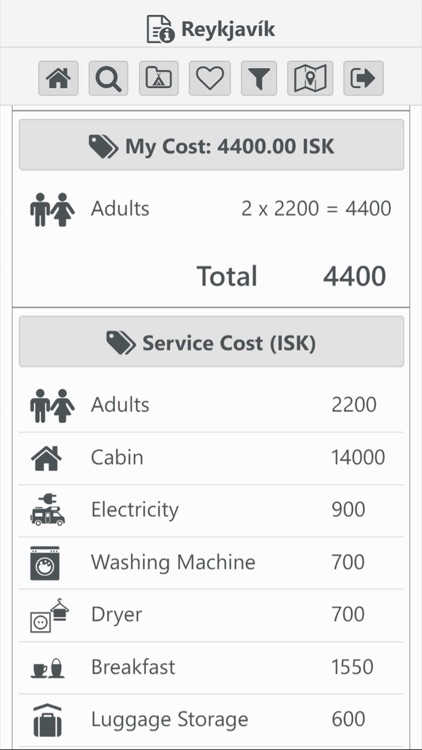
Task: Collapse the Service Cost (ISK) header
Action: [211, 342]
